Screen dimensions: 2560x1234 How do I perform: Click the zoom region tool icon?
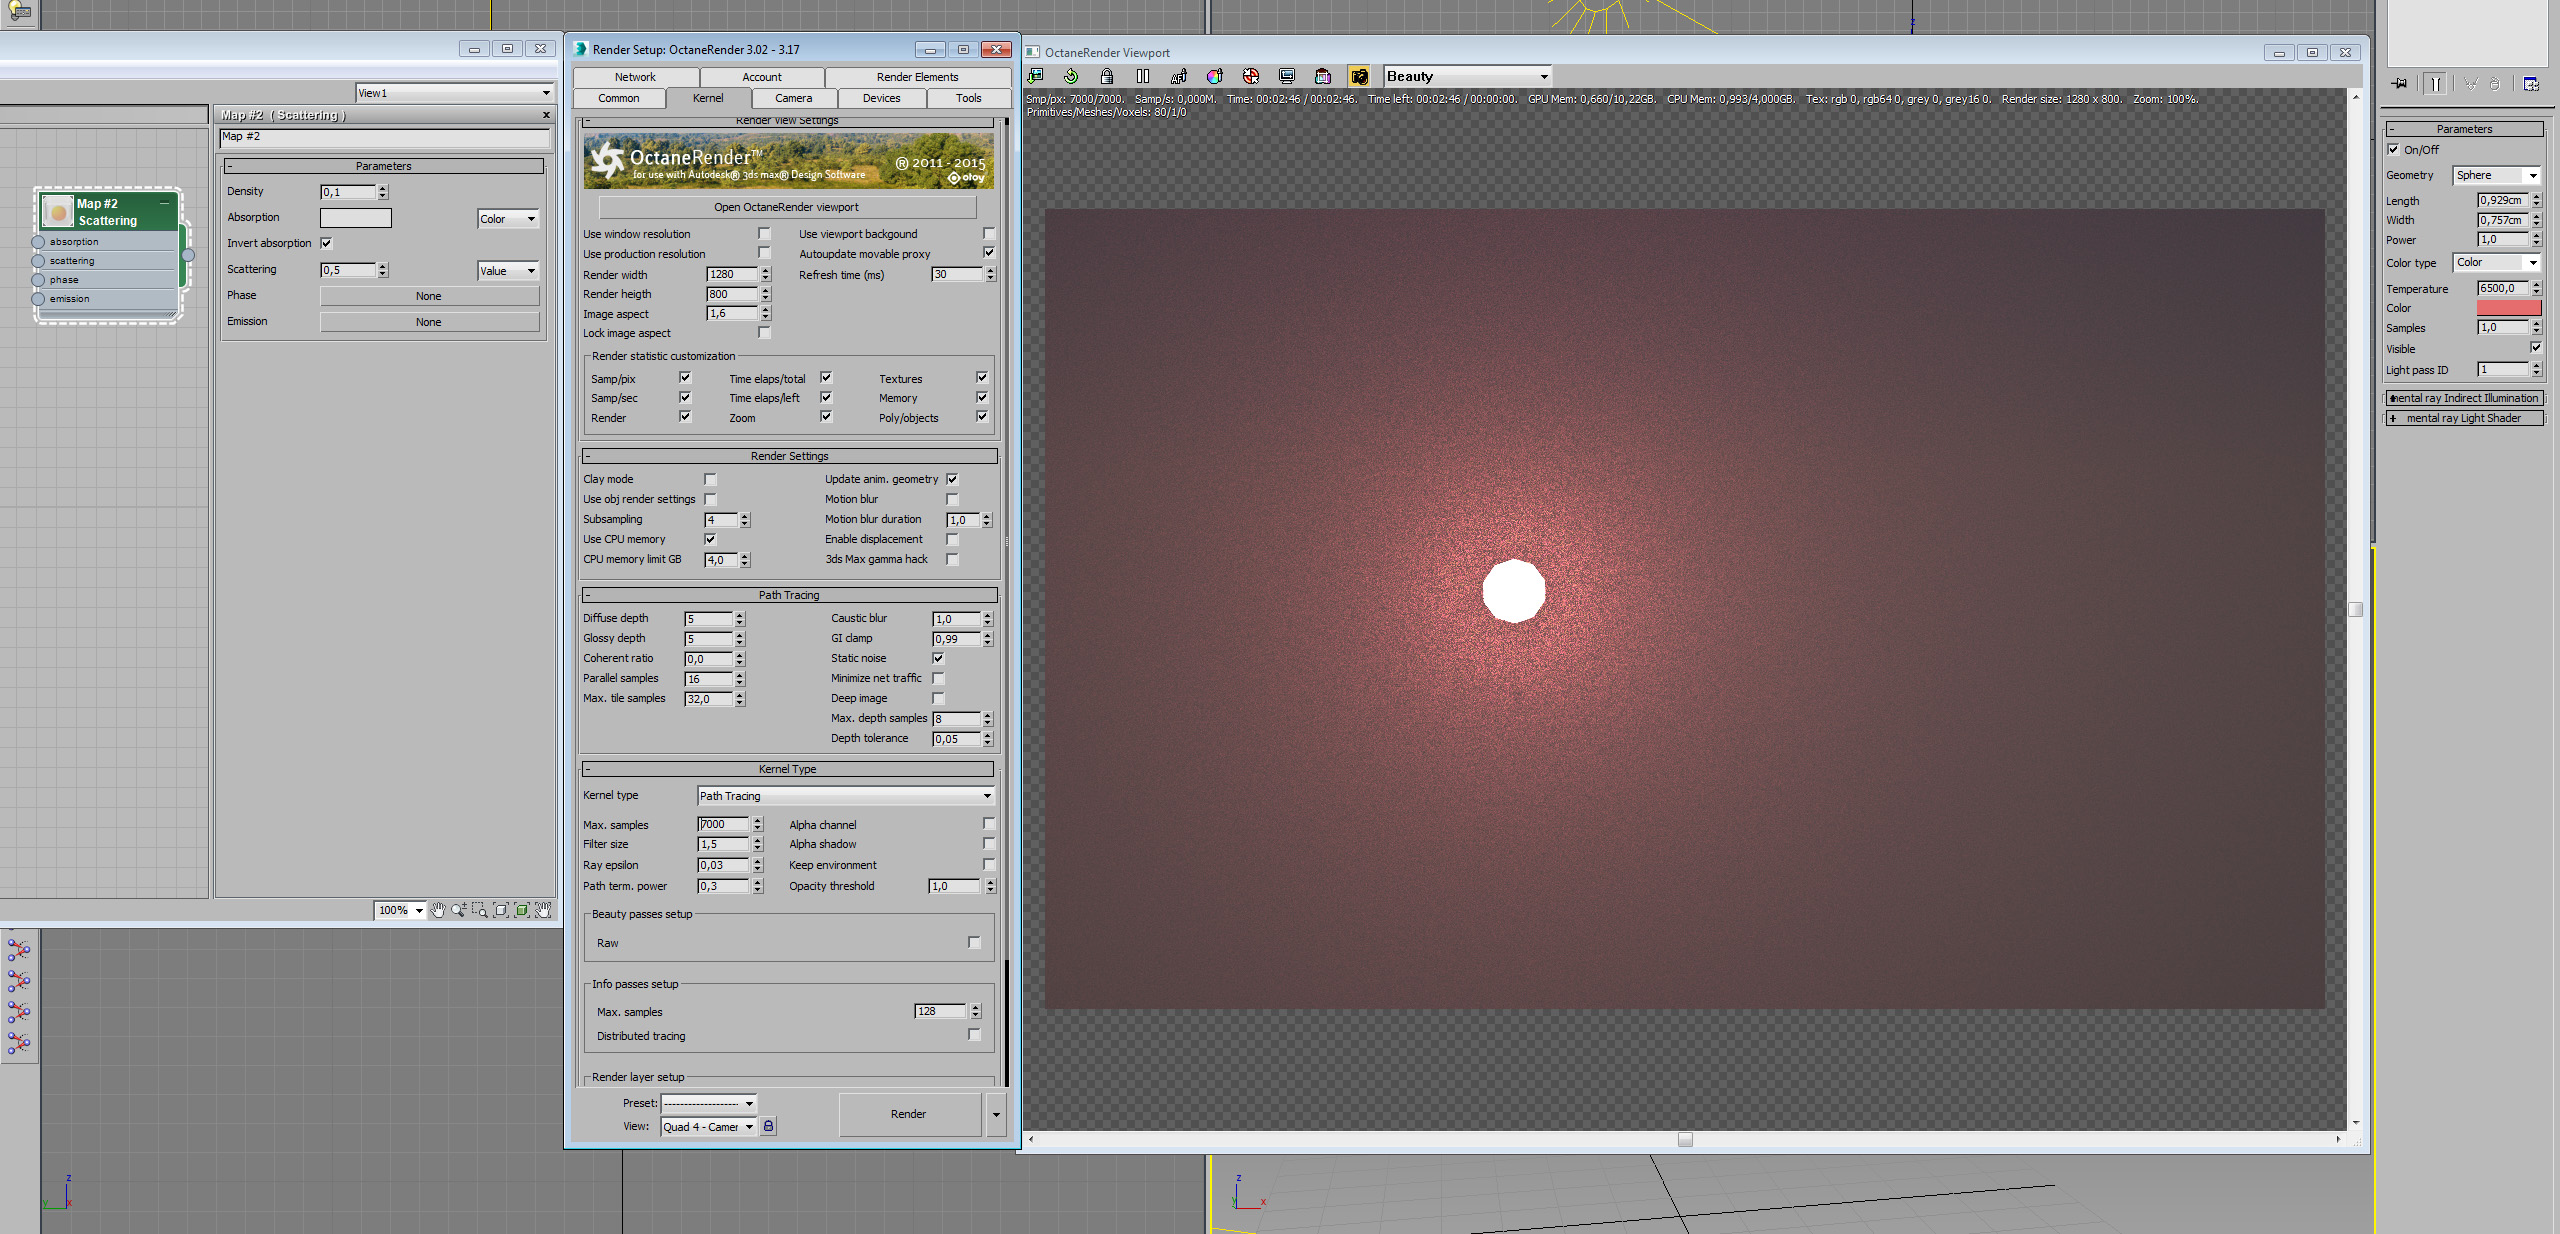click(480, 910)
